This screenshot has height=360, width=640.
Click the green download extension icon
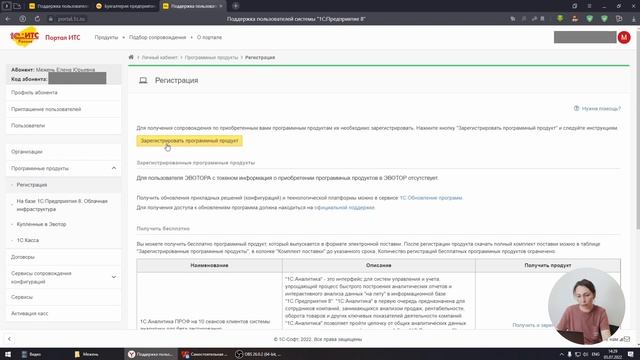pos(560,19)
